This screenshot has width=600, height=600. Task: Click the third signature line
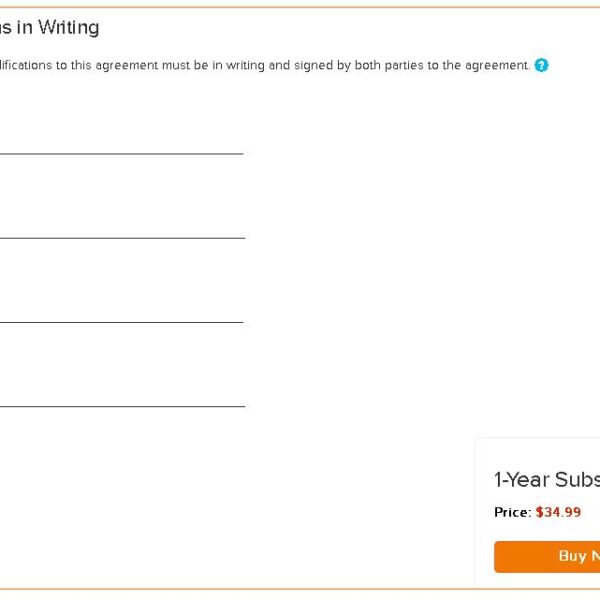click(120, 322)
